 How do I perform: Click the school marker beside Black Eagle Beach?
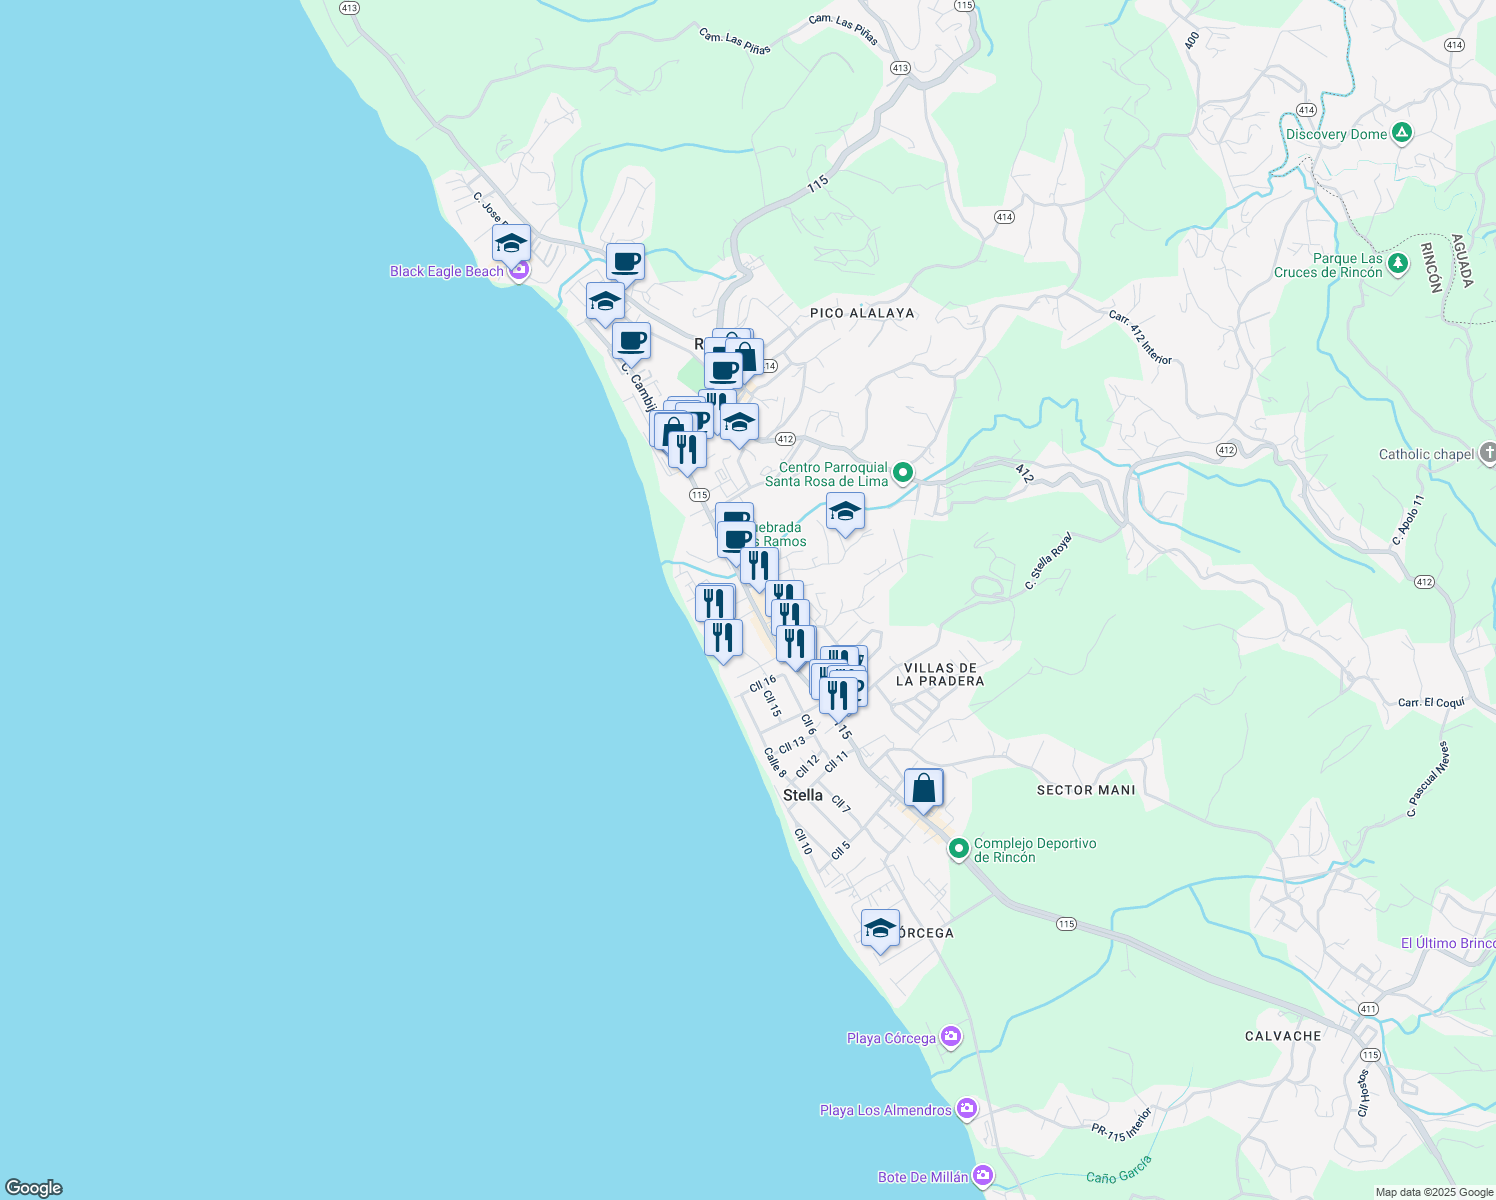pyautogui.click(x=511, y=243)
